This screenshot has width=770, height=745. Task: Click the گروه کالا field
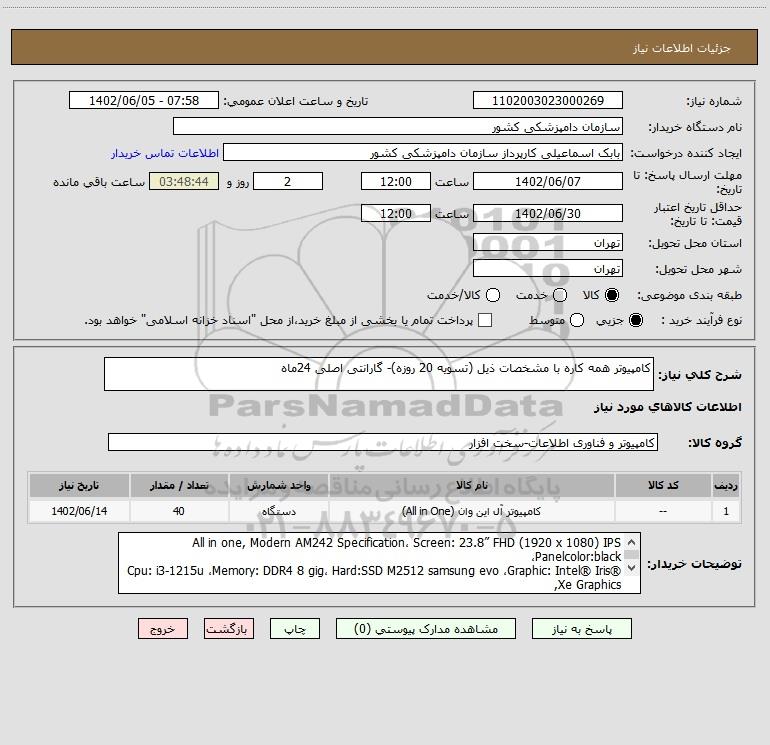383,442
